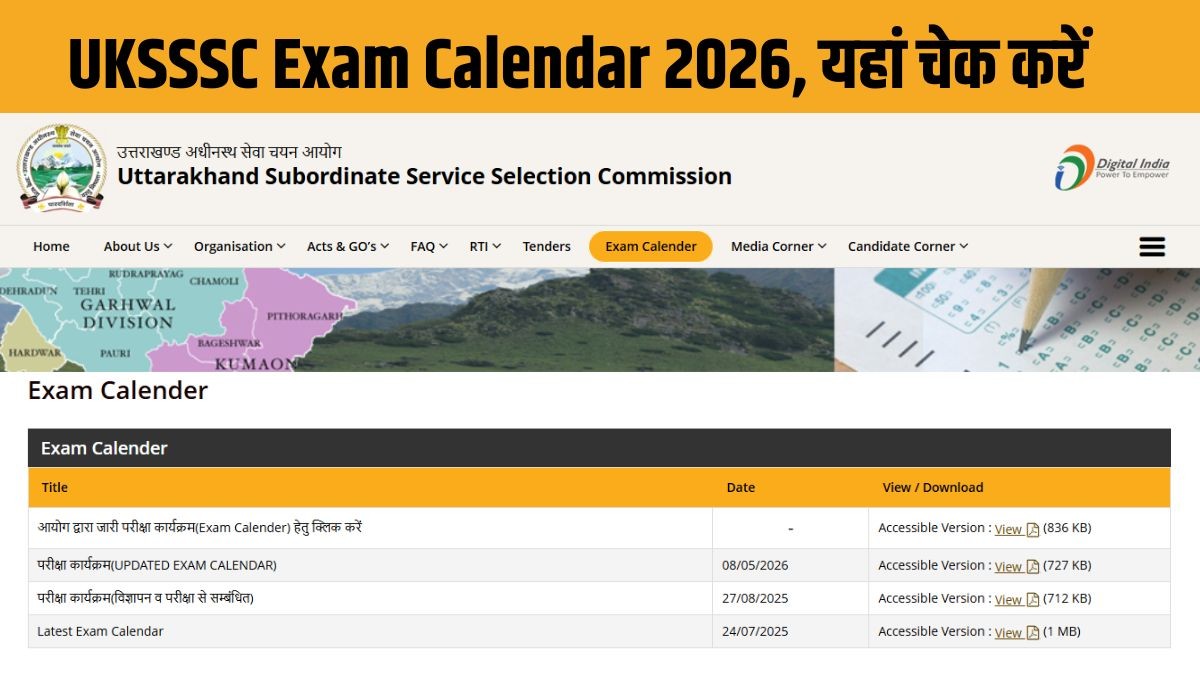Click PDF icon for 712 KB file
The image size is (1200, 675).
(x=1033, y=600)
